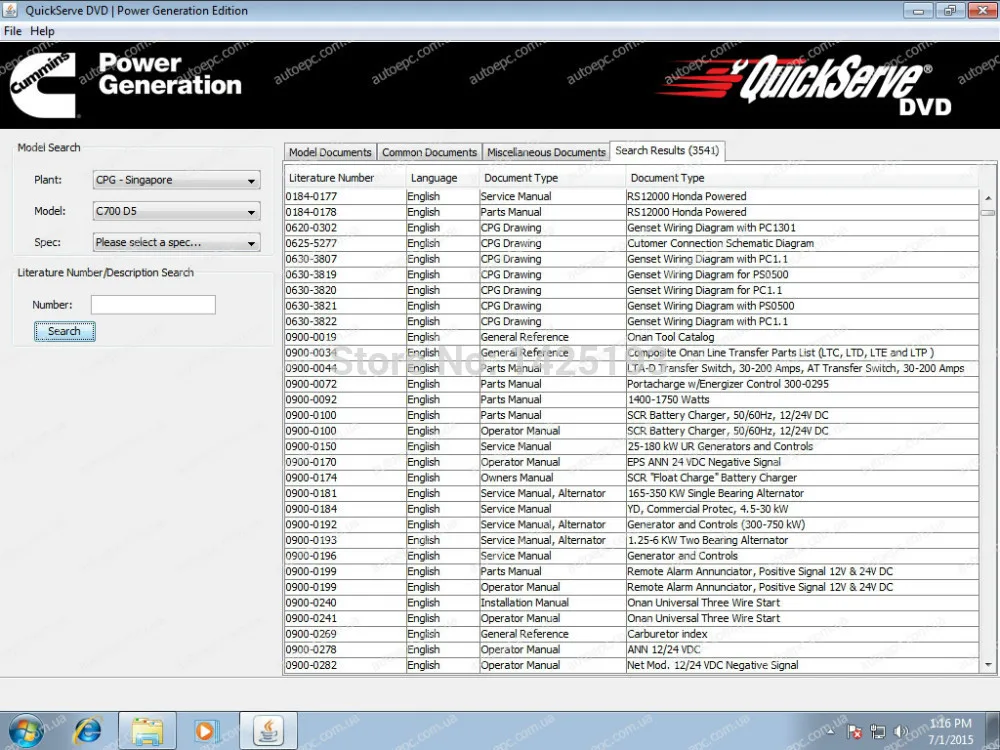Select Composite Onan Line Transfer Parts List

pos(780,353)
